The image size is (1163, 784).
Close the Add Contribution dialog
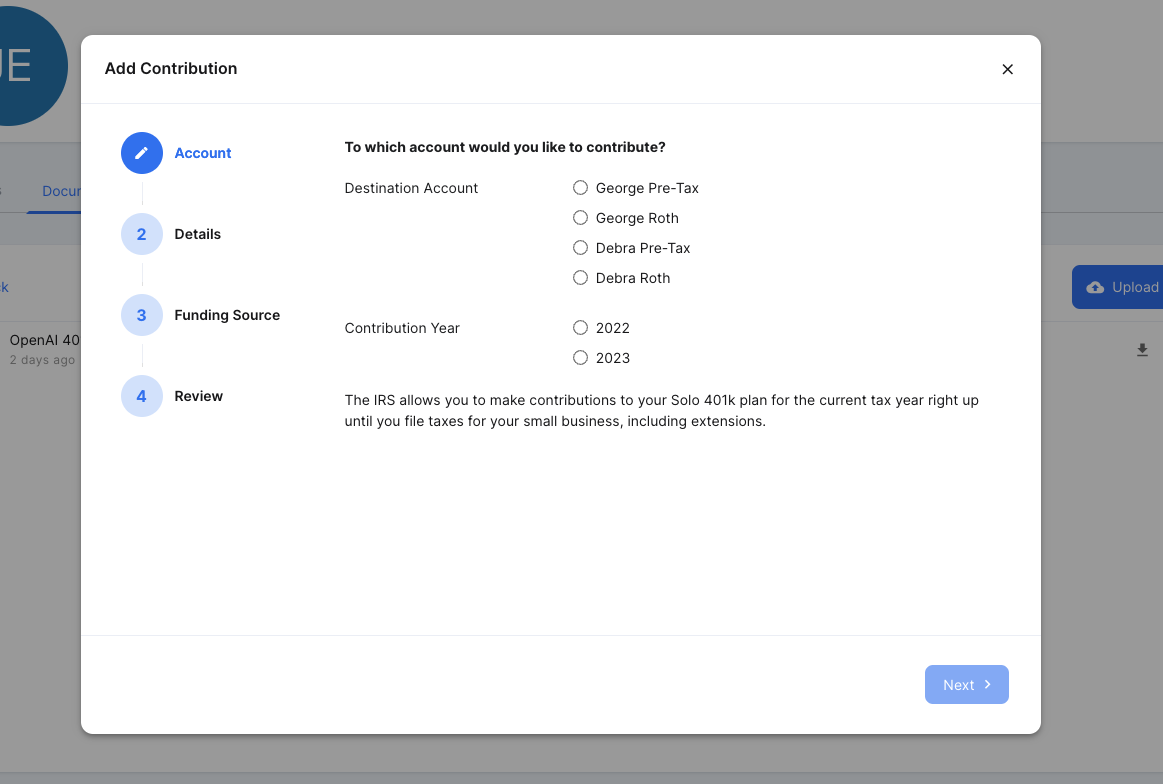1007,69
